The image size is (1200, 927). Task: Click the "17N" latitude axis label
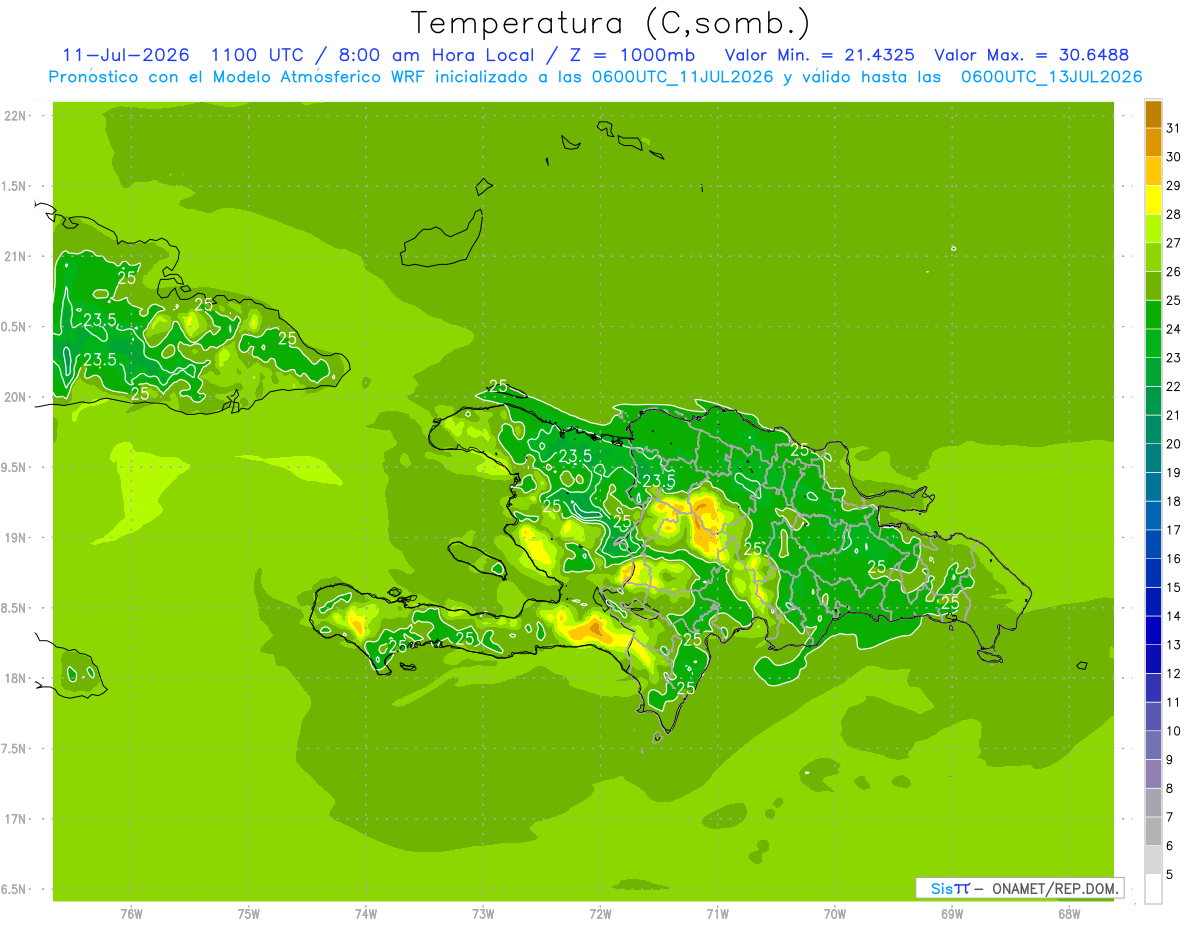[16, 819]
